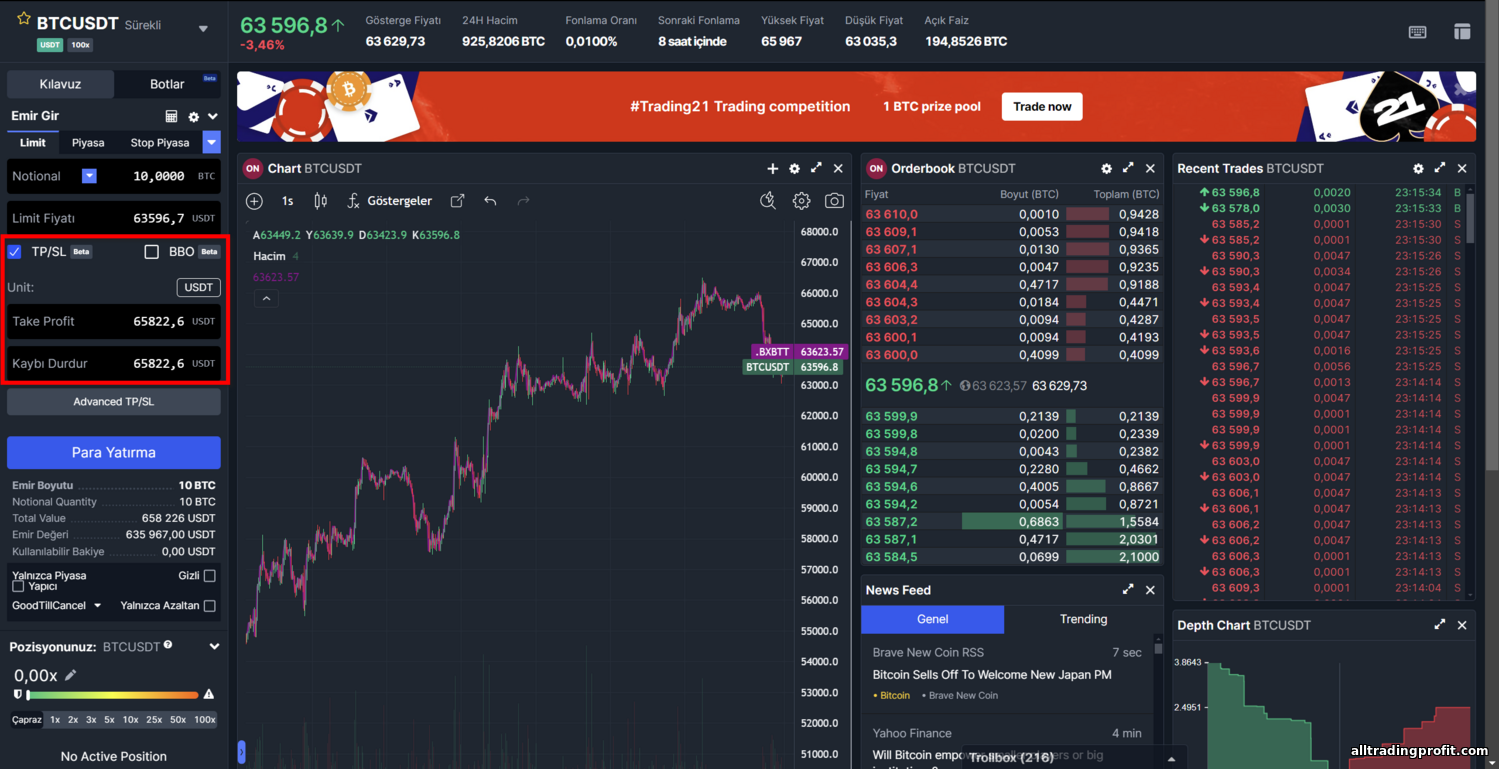1499x769 pixels.
Task: Expand Chart panel to fullscreen
Action: pos(817,169)
